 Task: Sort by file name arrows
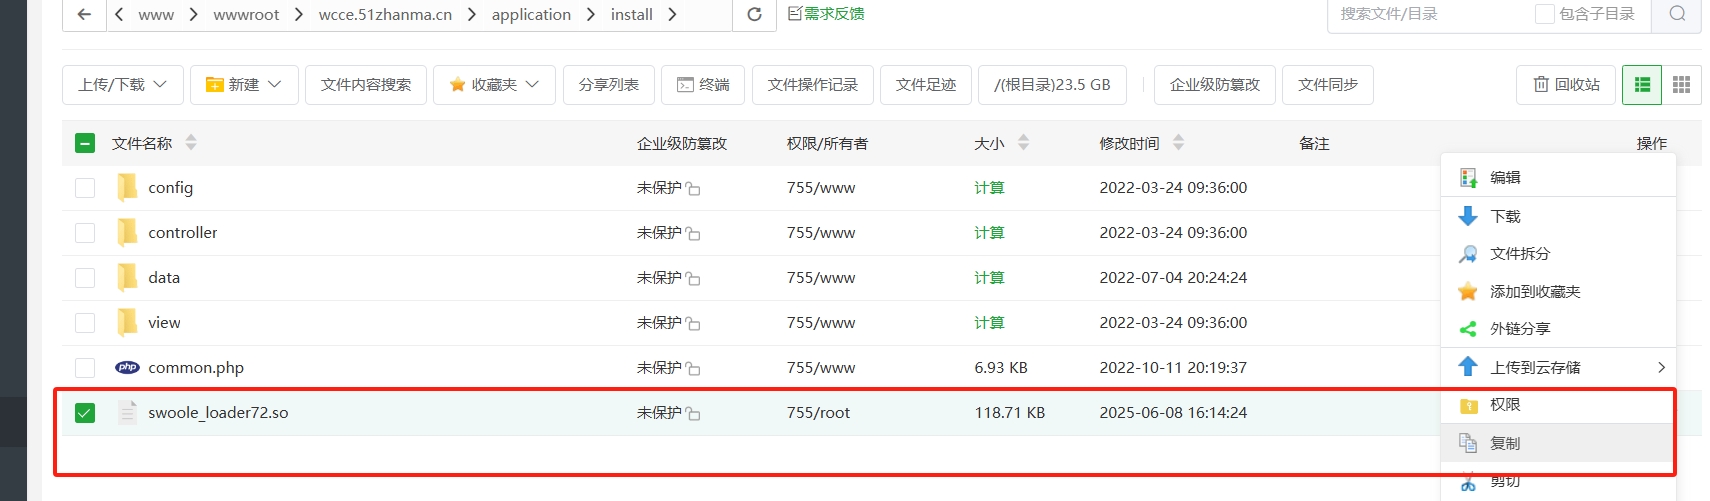(191, 143)
